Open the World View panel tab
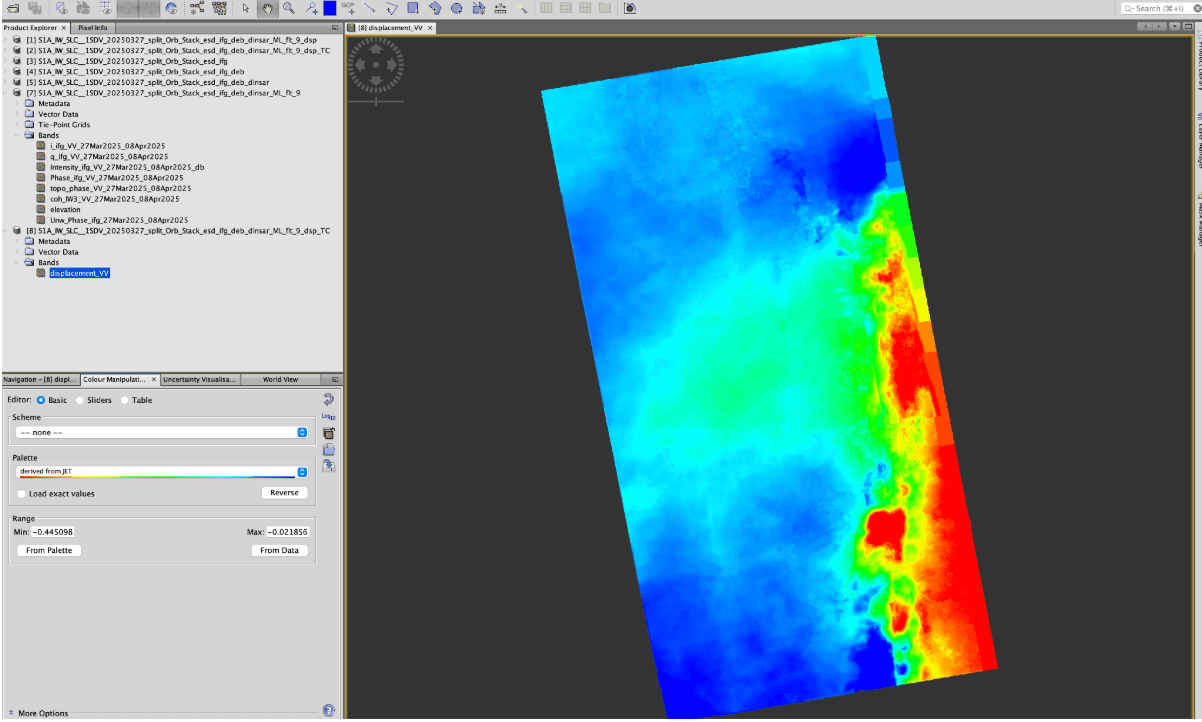The width and height of the screenshot is (1202, 722). 279,379
